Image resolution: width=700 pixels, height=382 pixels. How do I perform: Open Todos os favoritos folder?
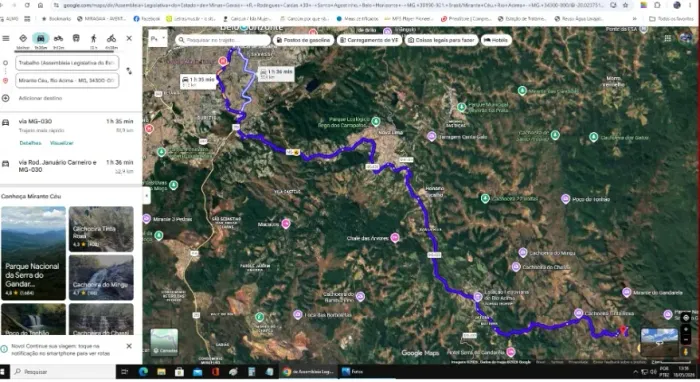point(671,19)
